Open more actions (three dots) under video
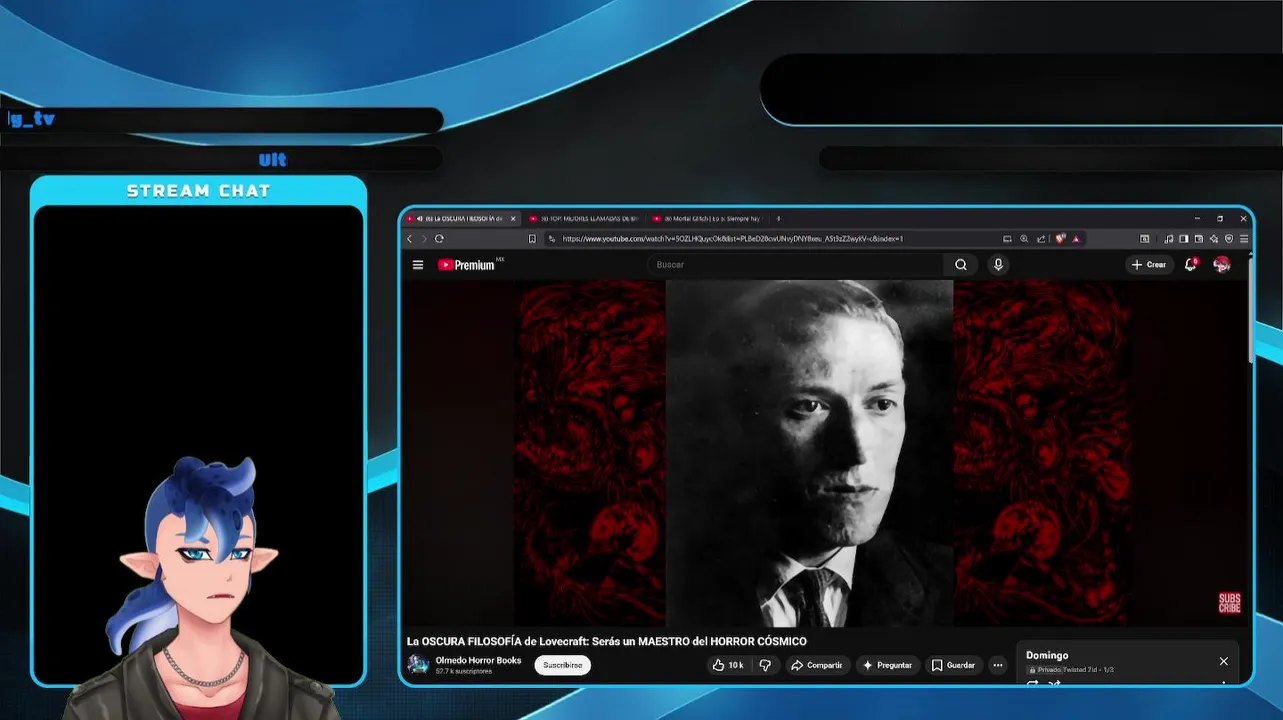 coord(997,665)
